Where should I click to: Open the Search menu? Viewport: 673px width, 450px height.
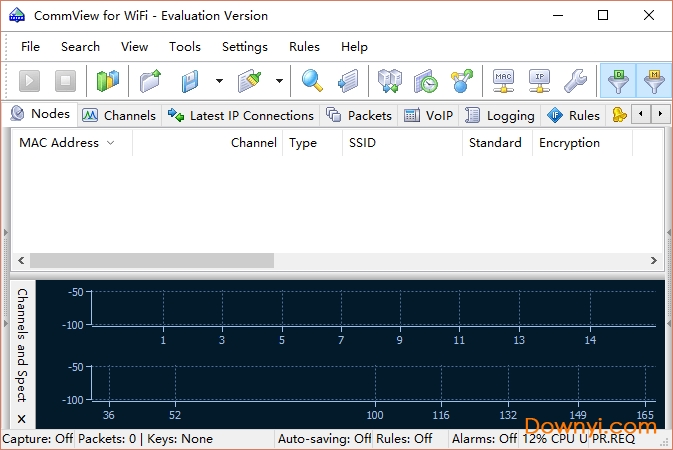[80, 46]
